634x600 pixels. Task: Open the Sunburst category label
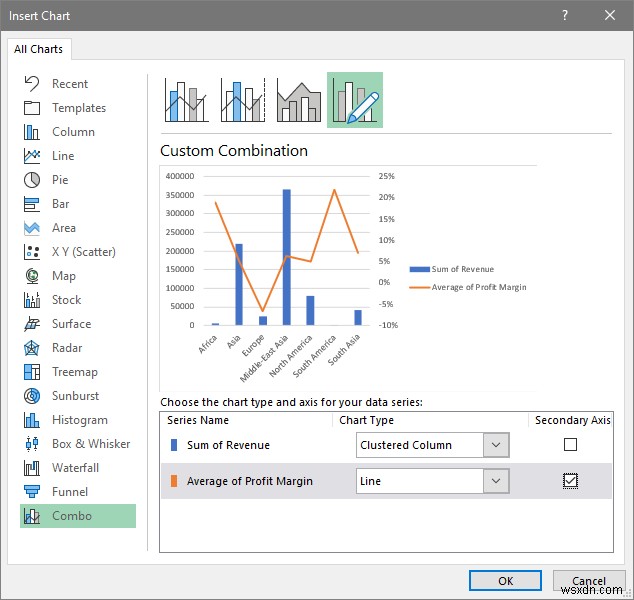pyautogui.click(x=75, y=396)
